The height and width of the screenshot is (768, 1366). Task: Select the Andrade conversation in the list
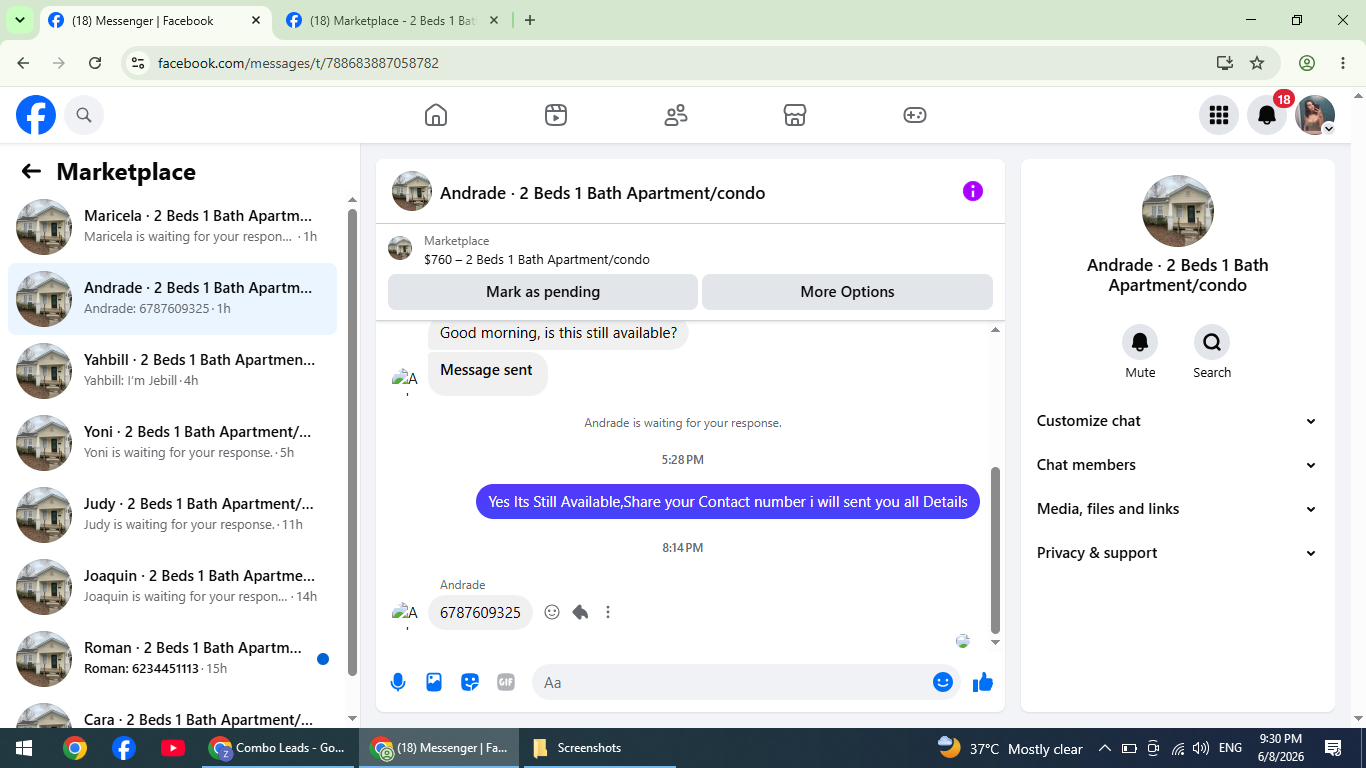[x=172, y=299]
